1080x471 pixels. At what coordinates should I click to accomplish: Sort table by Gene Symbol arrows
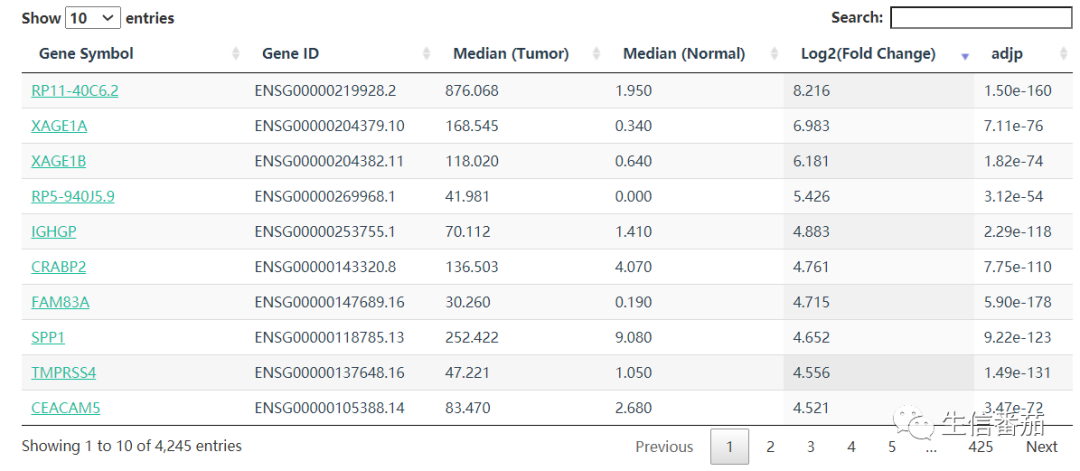[236, 54]
